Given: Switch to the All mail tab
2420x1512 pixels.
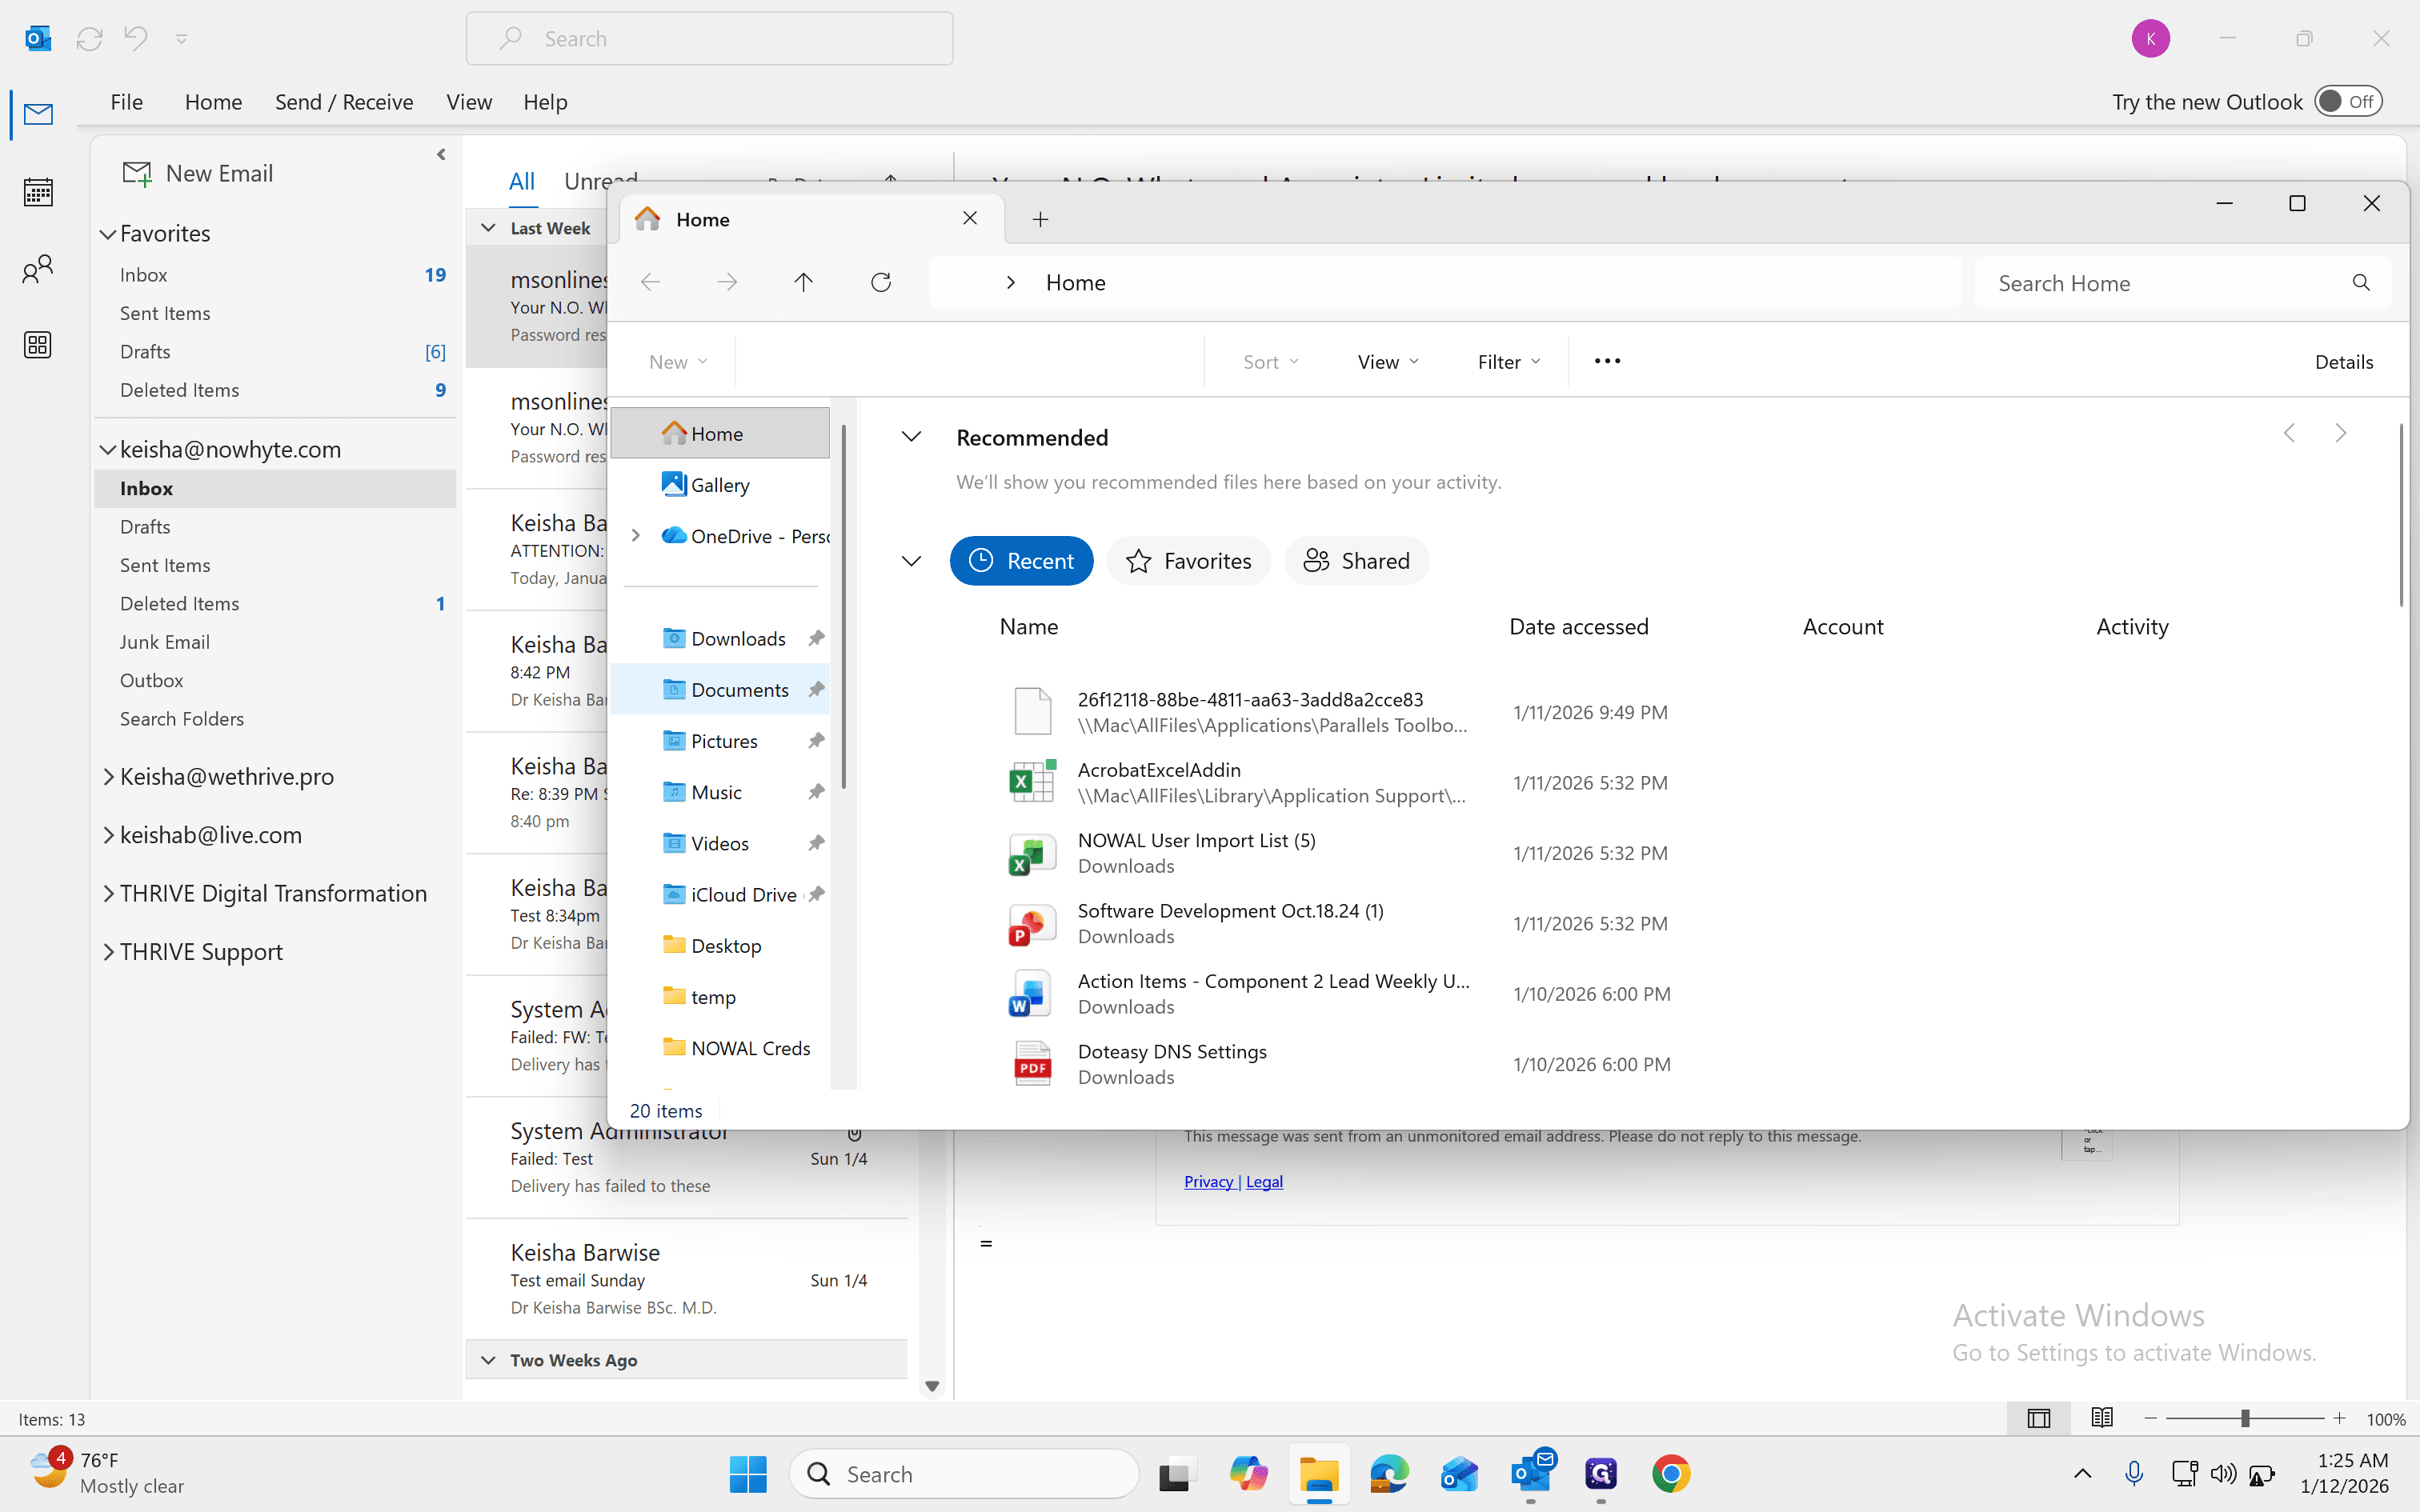Looking at the screenshot, I should tap(522, 181).
